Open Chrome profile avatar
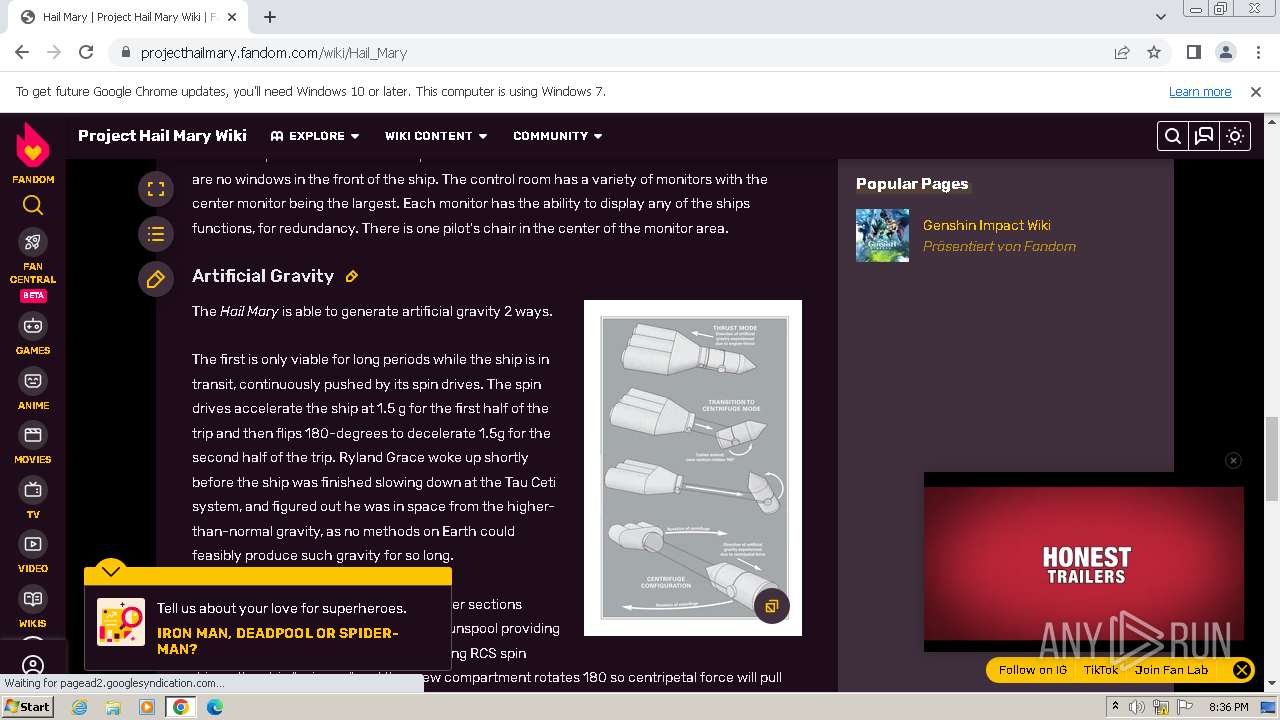Screen dimensions: 1280x720 pos(1226,52)
